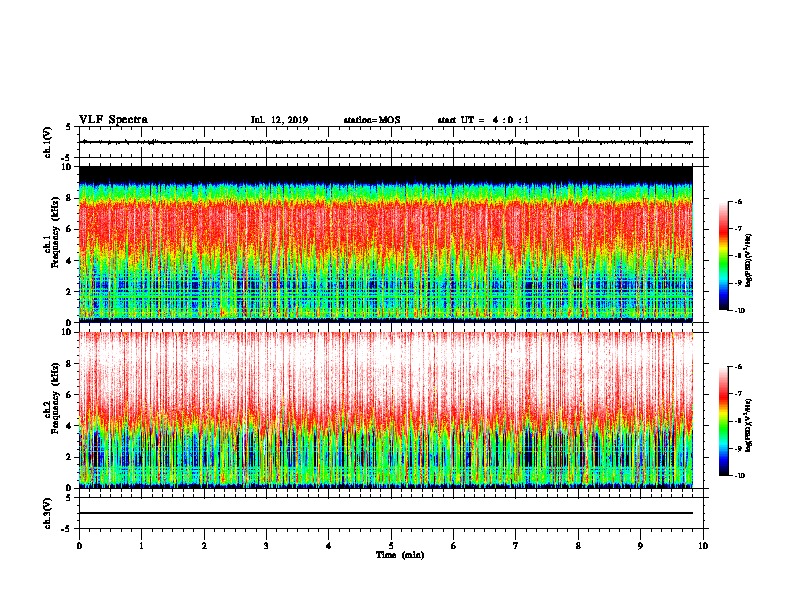Image resolution: width=792 pixels, height=612 pixels.
Task: Click time axis tick label '9'
Action: [640, 546]
